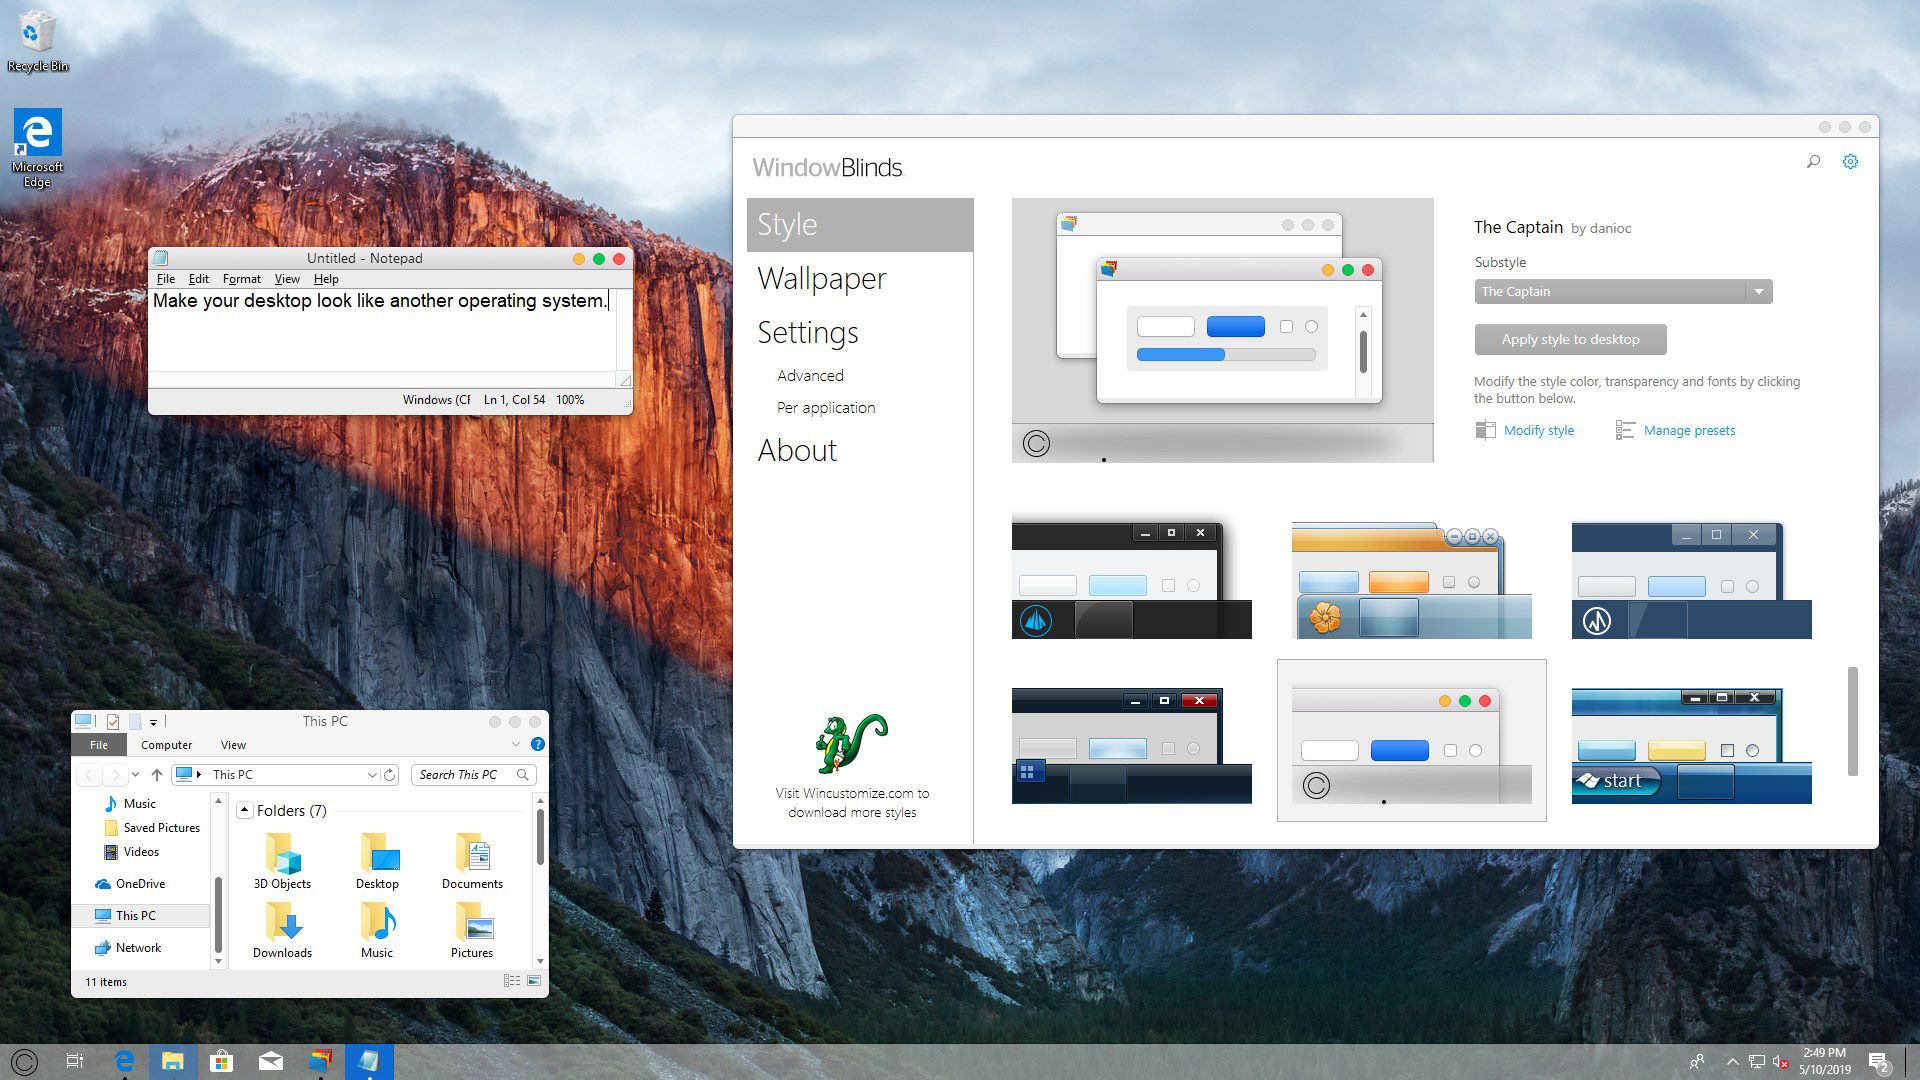
Task: Open the WindowBlinds settings gear
Action: [1850, 161]
